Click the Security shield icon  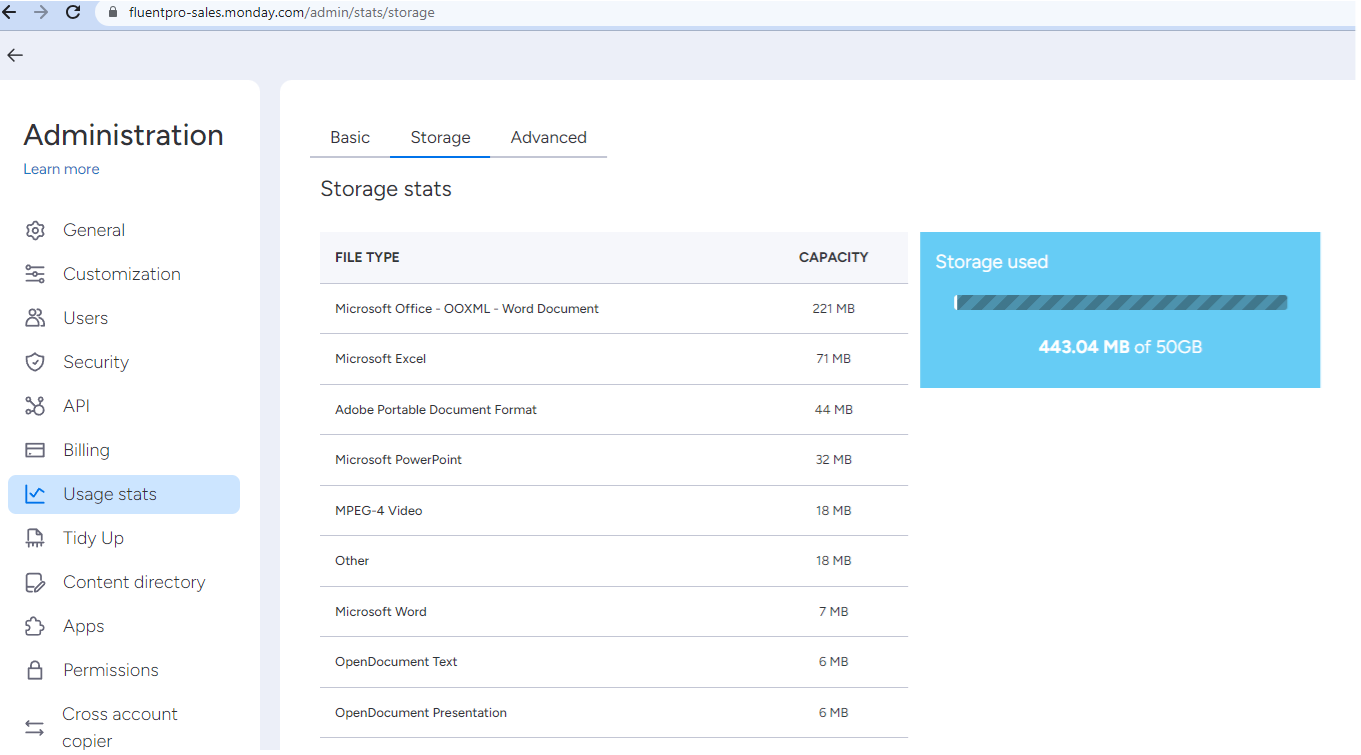point(35,361)
